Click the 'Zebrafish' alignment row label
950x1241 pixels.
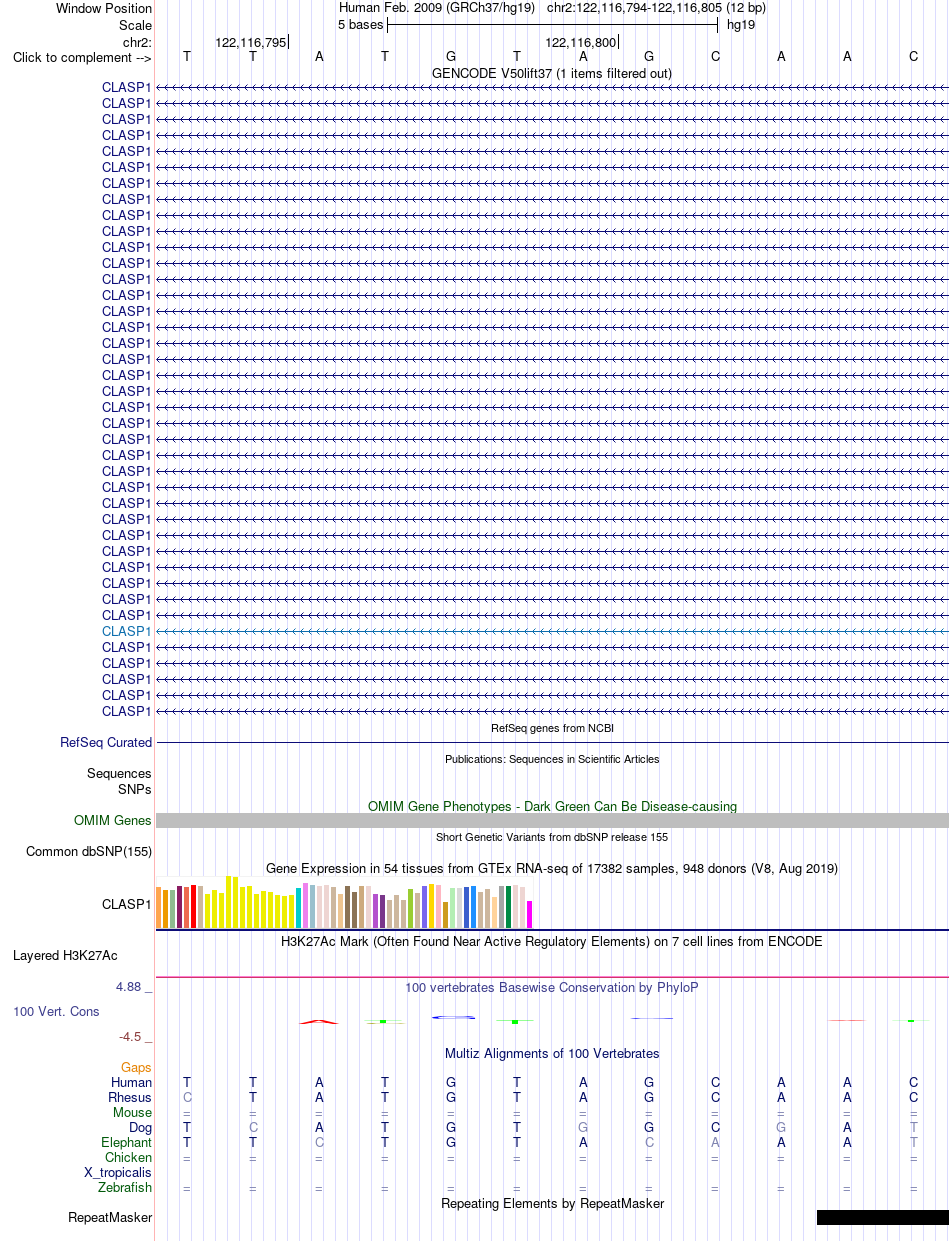coord(125,1187)
